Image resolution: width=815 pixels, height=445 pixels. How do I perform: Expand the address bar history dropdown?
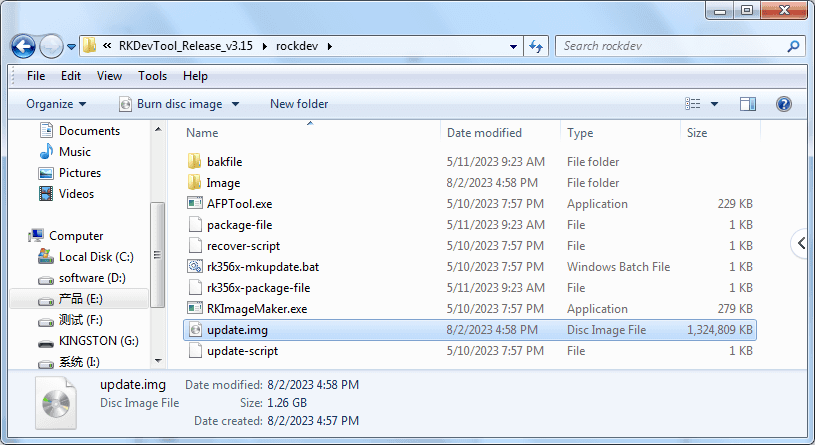point(512,46)
